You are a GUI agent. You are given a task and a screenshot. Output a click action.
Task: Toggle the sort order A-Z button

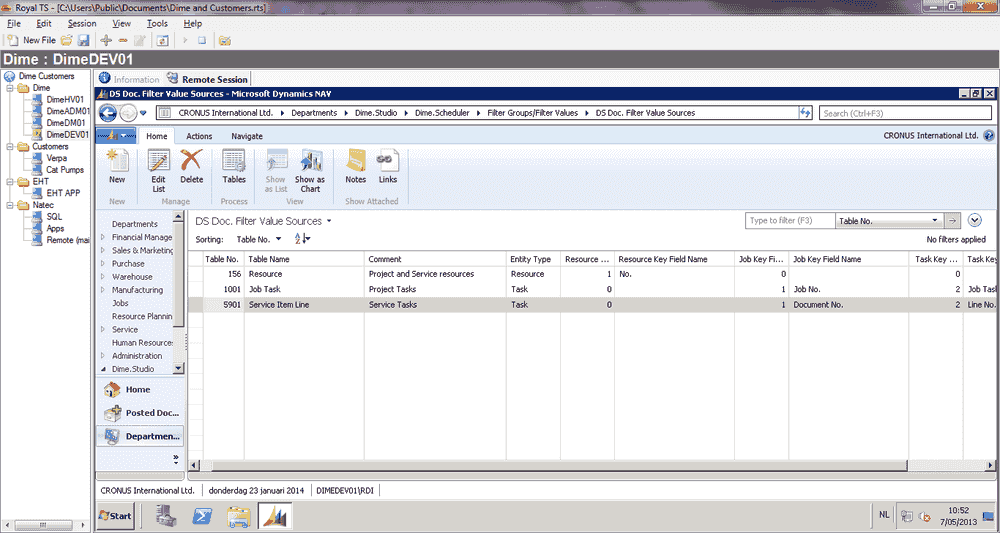(x=302, y=239)
